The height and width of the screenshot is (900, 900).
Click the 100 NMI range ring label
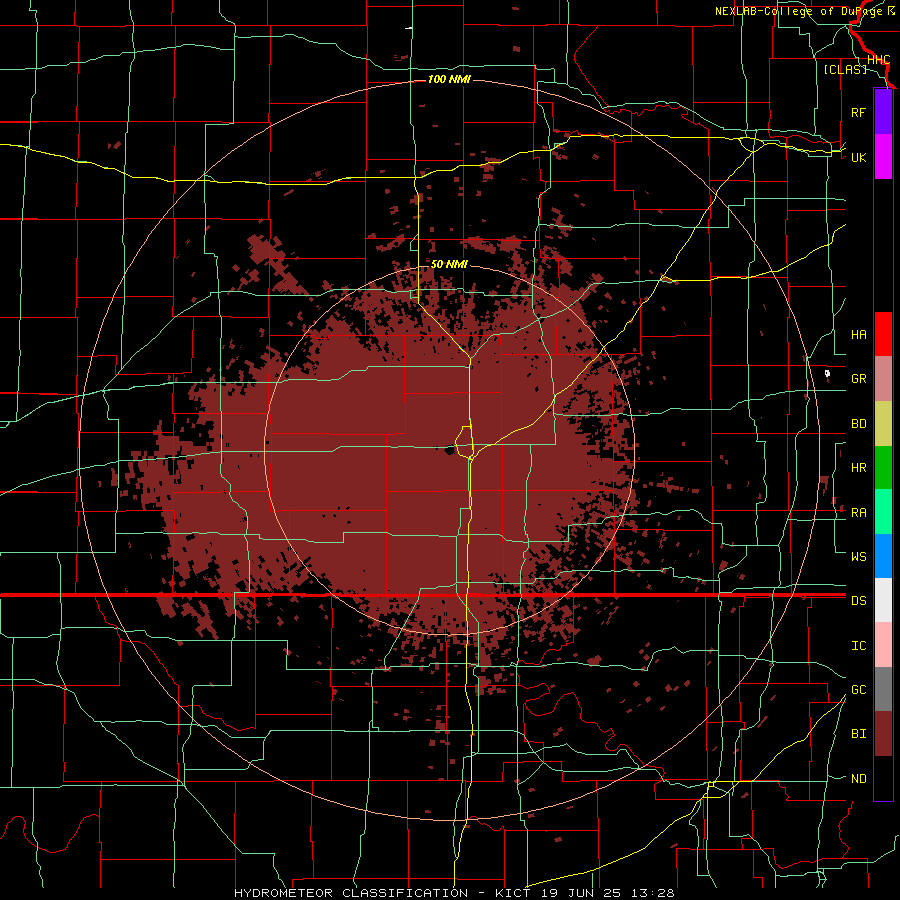[x=449, y=79]
